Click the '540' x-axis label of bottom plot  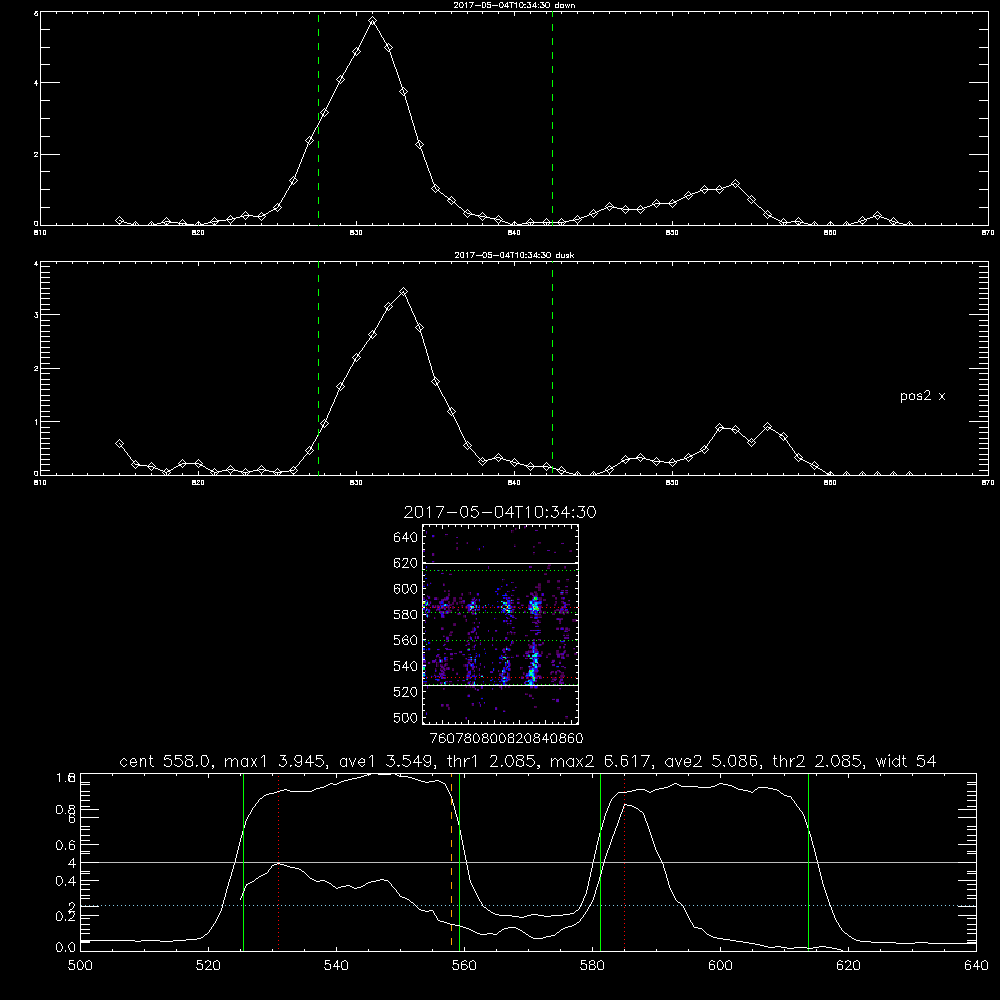click(x=336, y=966)
